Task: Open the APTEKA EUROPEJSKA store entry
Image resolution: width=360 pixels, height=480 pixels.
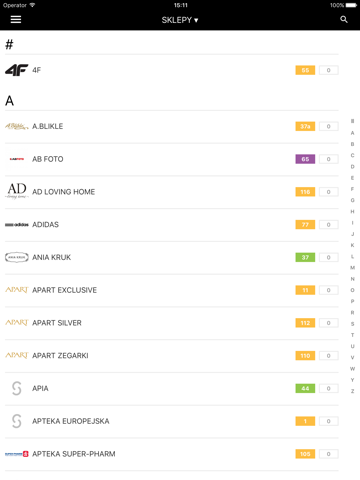Action: pyautogui.click(x=172, y=421)
